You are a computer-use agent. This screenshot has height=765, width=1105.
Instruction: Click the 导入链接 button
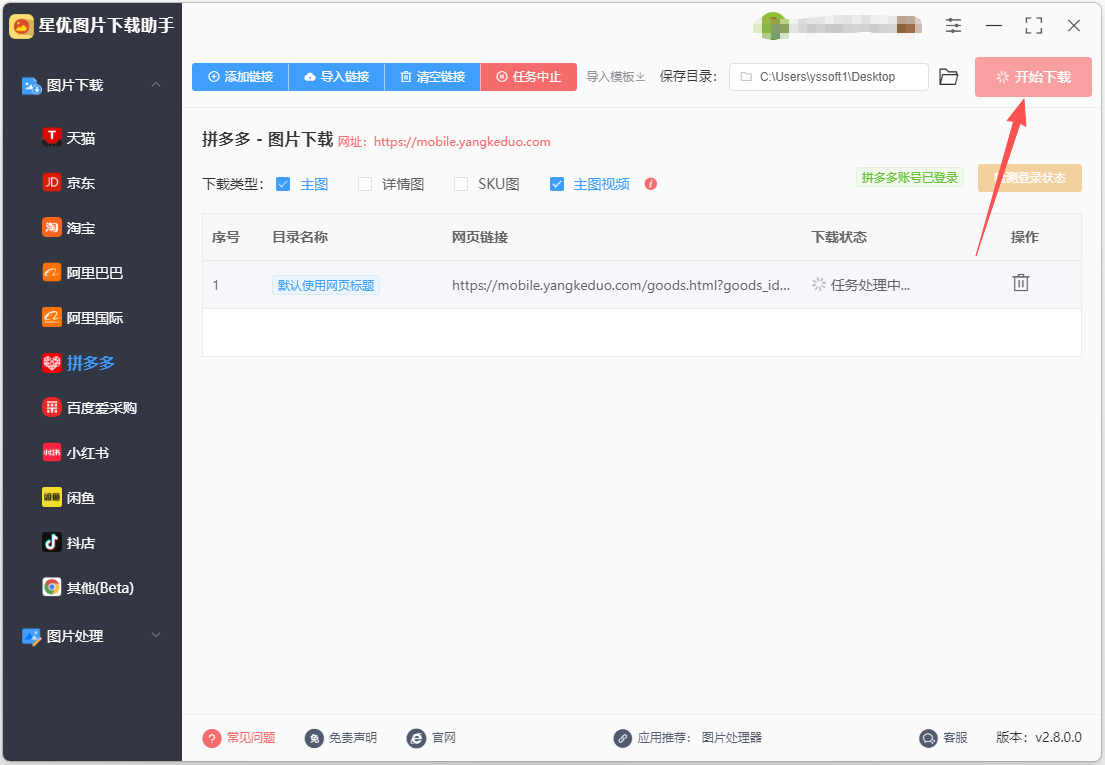point(337,77)
